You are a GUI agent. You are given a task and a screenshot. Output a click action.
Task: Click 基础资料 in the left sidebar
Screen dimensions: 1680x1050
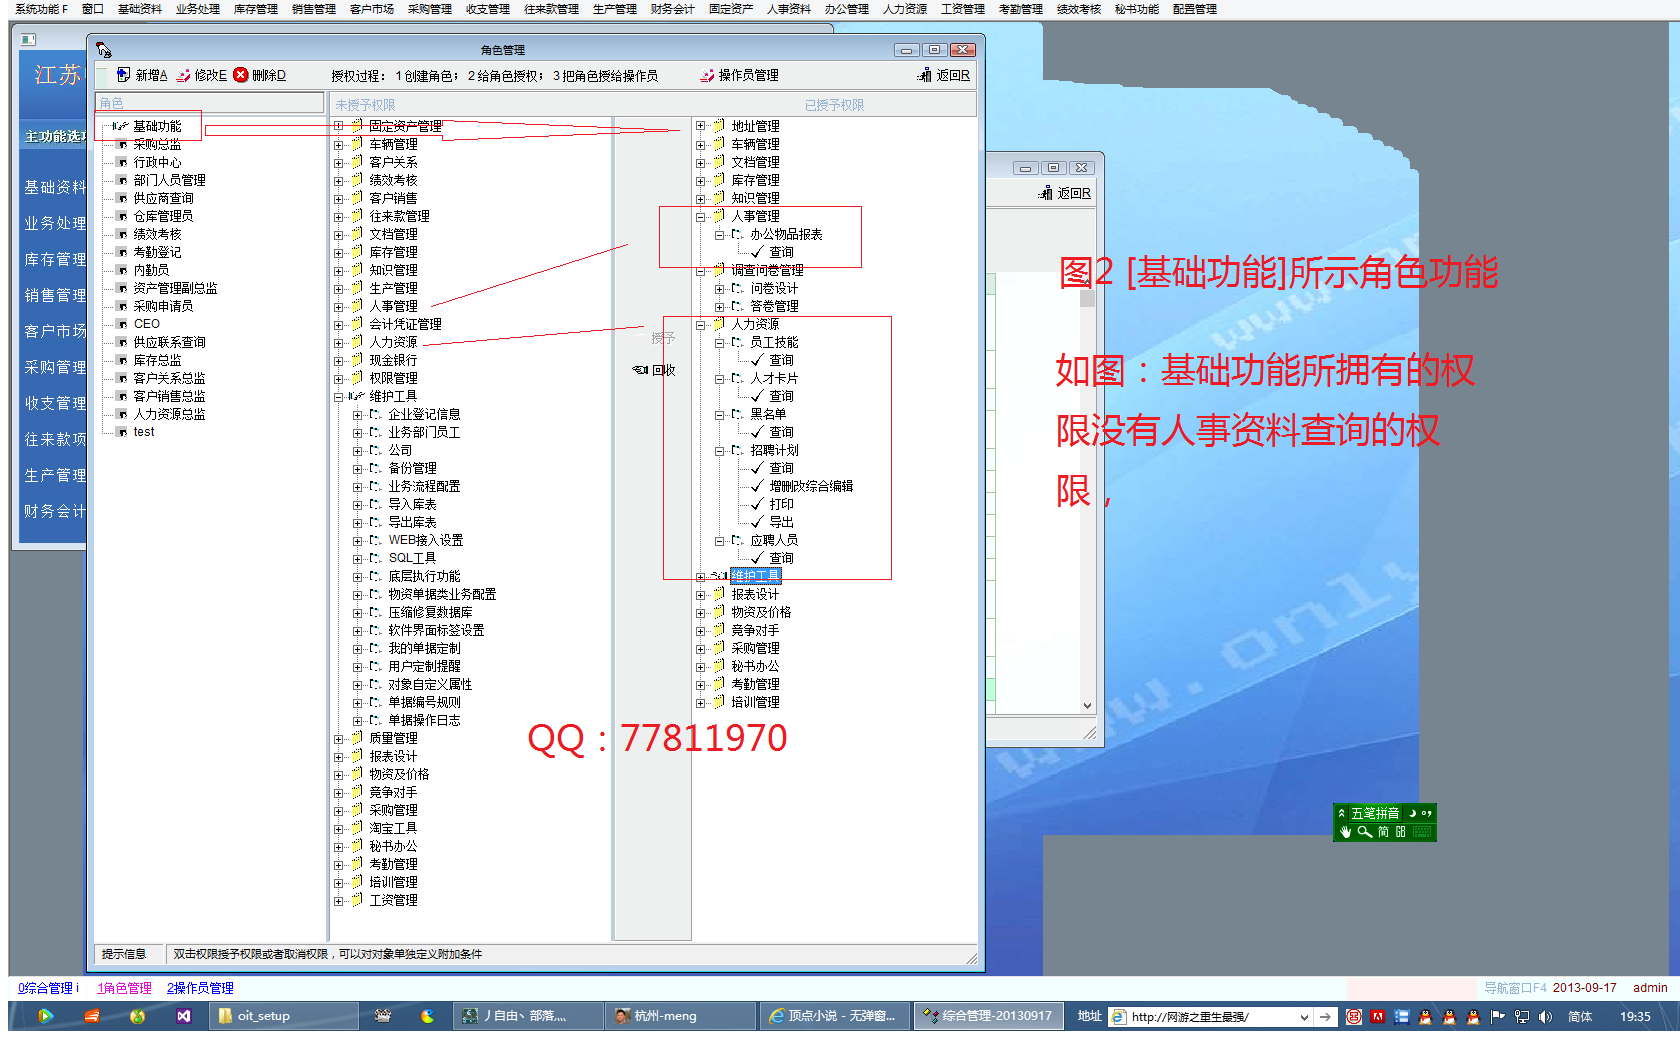(55, 187)
